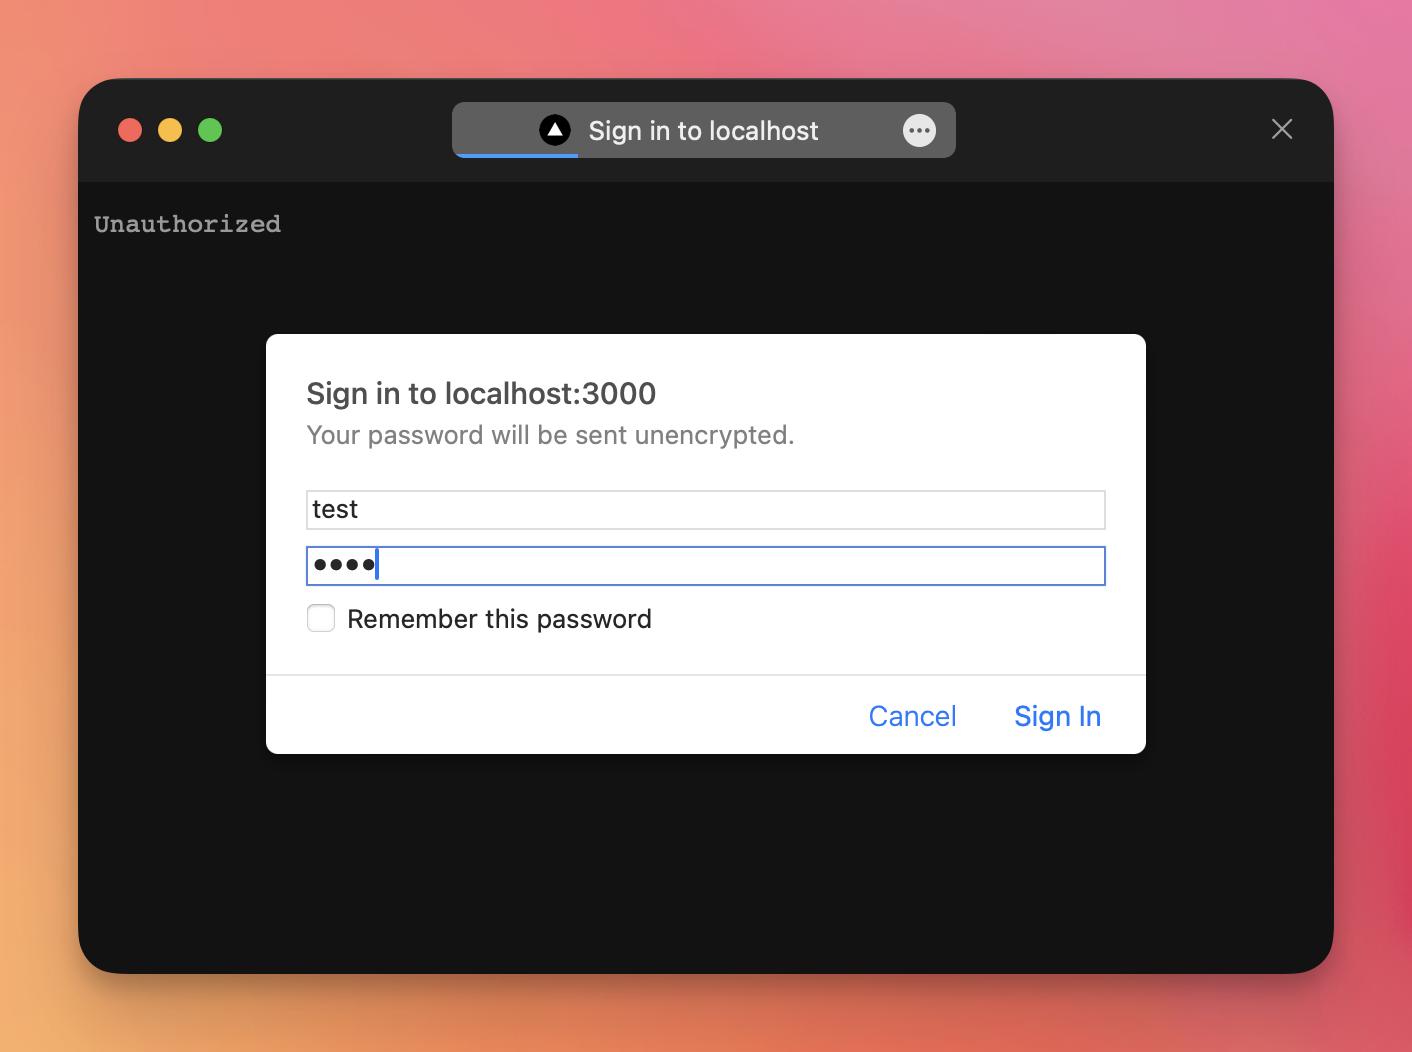Close the window with the red button

130,130
